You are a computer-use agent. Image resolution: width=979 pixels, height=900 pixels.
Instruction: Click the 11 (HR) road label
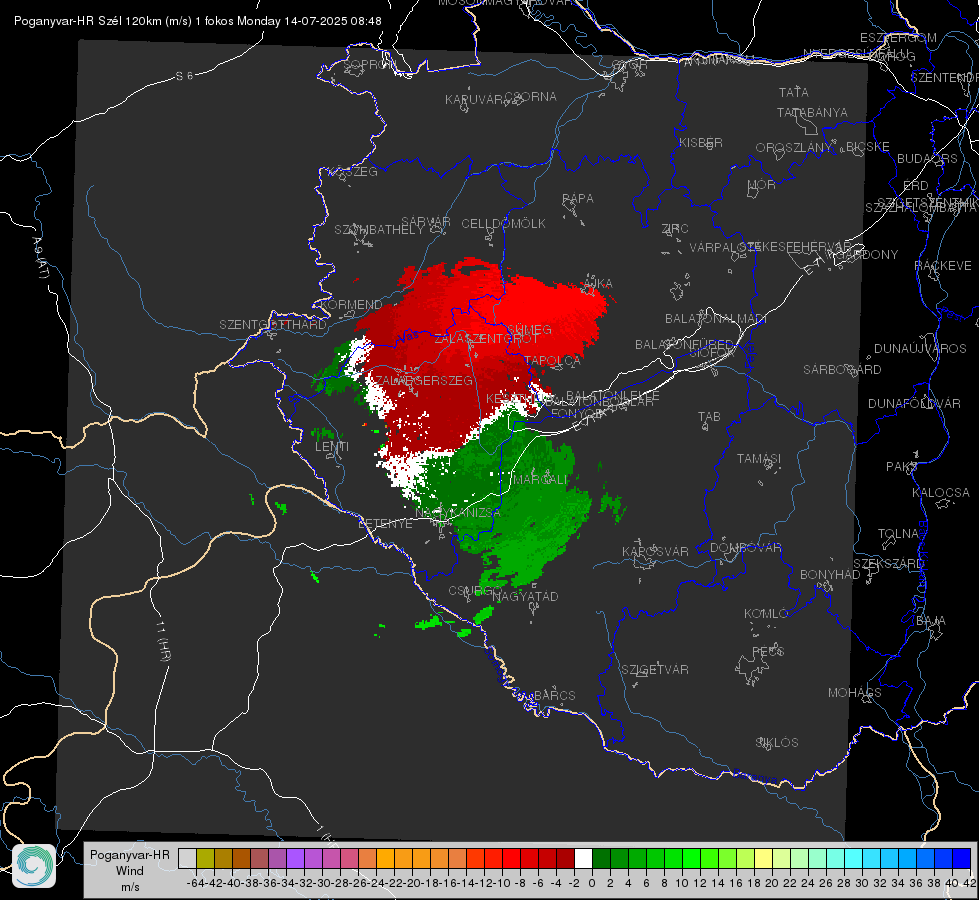(x=164, y=640)
